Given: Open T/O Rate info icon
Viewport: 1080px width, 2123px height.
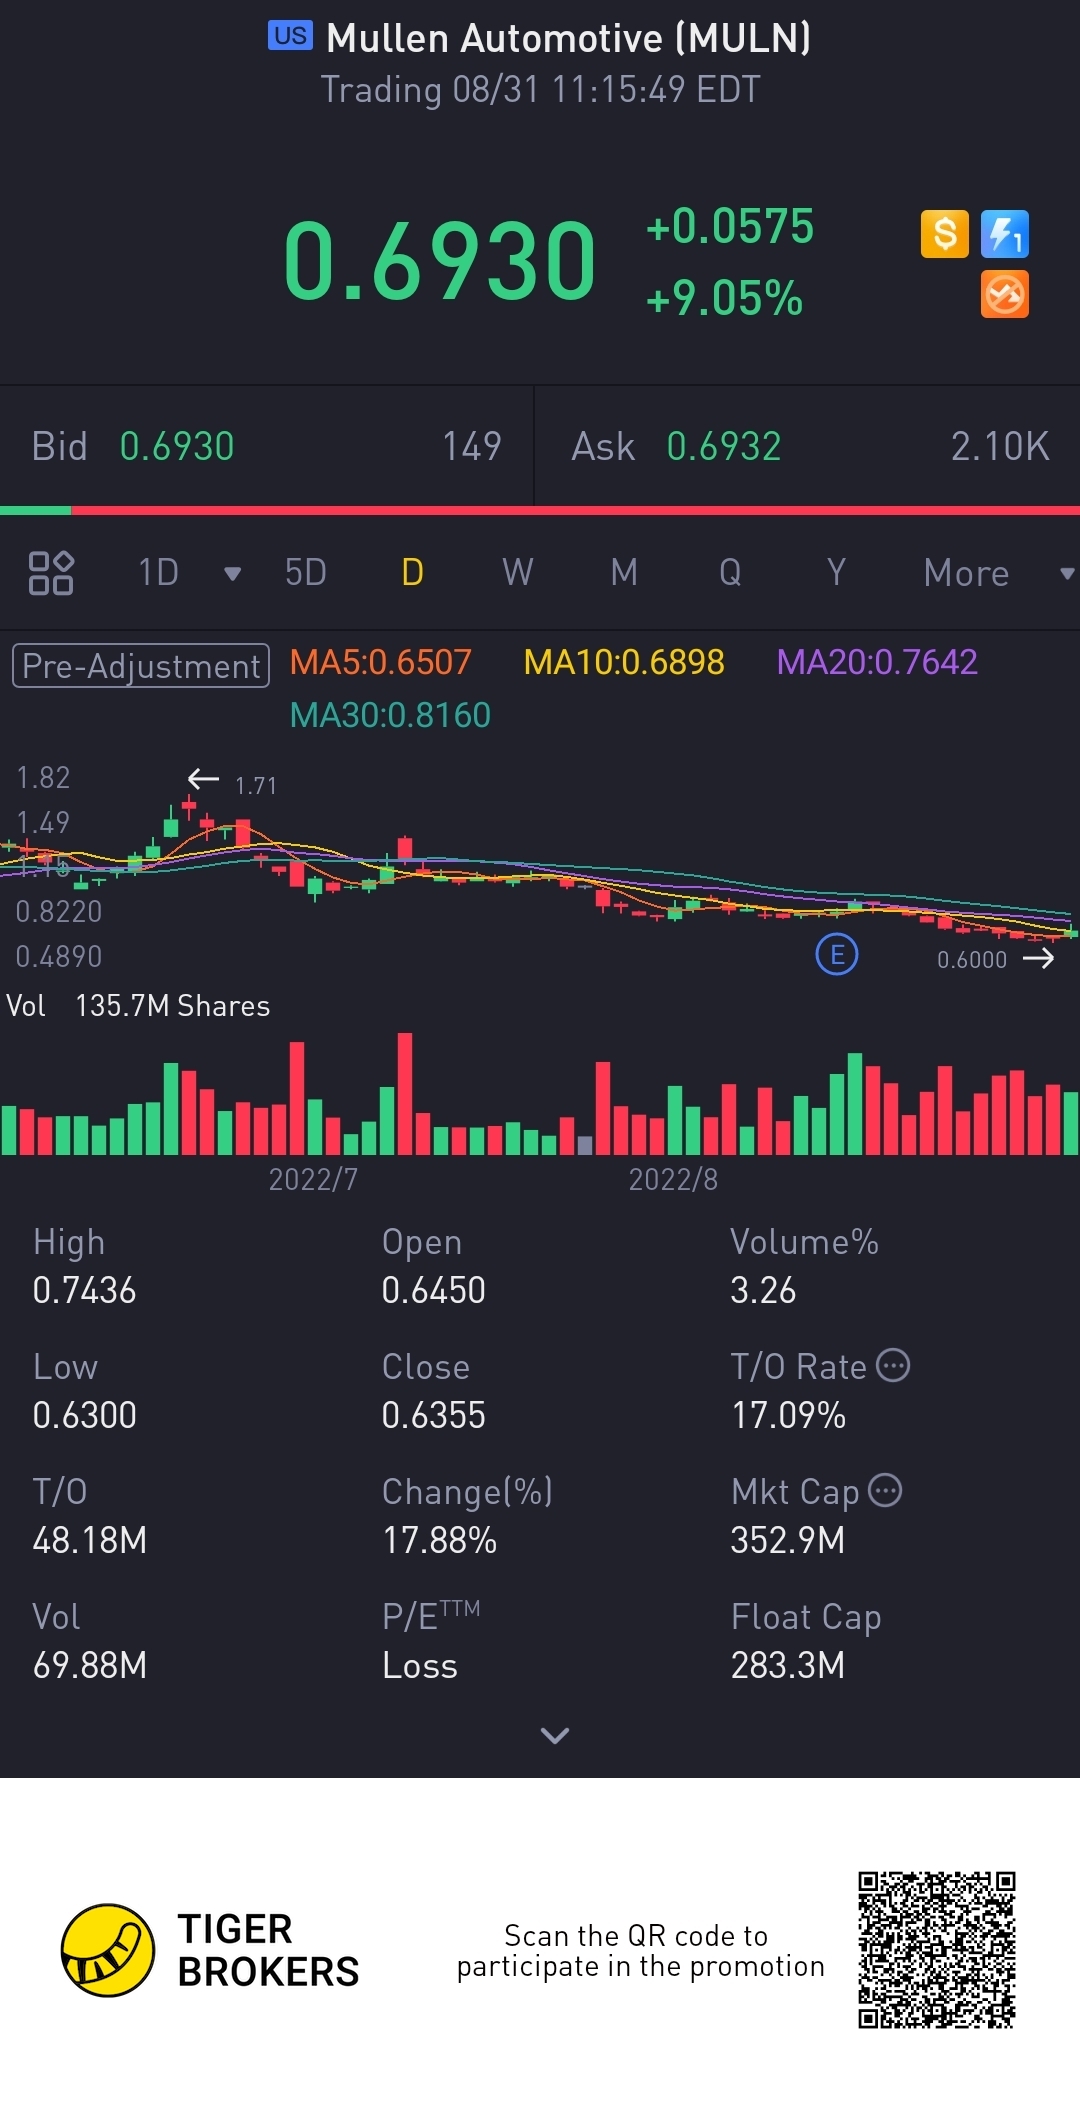Looking at the screenshot, I should (x=893, y=1365).
